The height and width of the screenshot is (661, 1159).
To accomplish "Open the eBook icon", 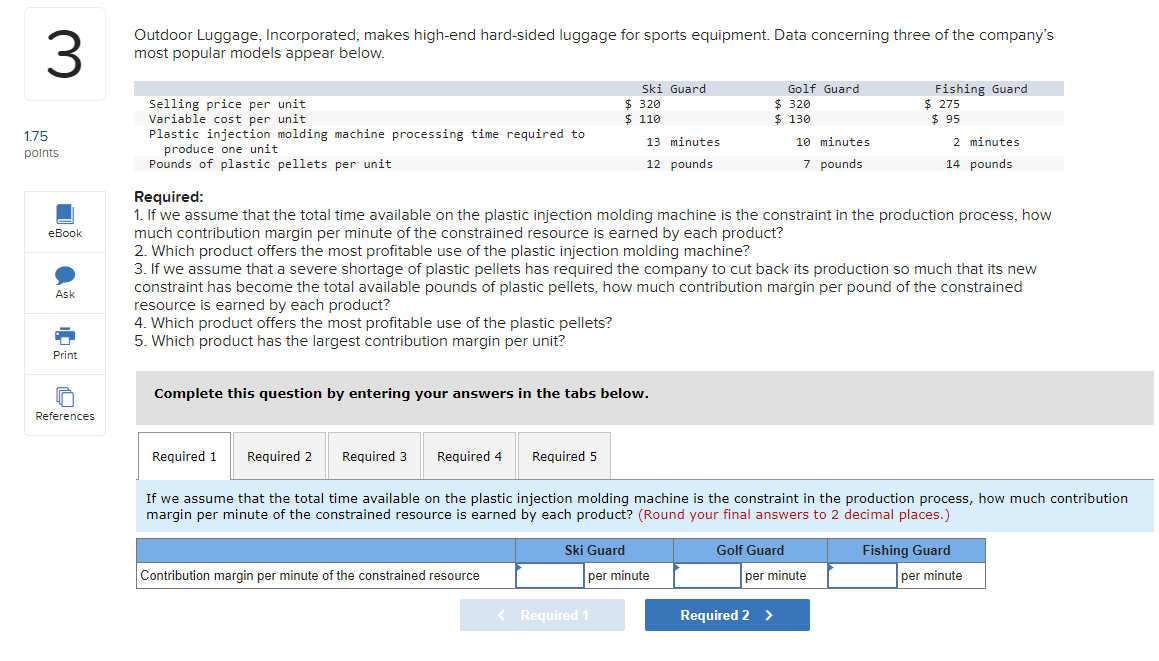I will tap(65, 214).
